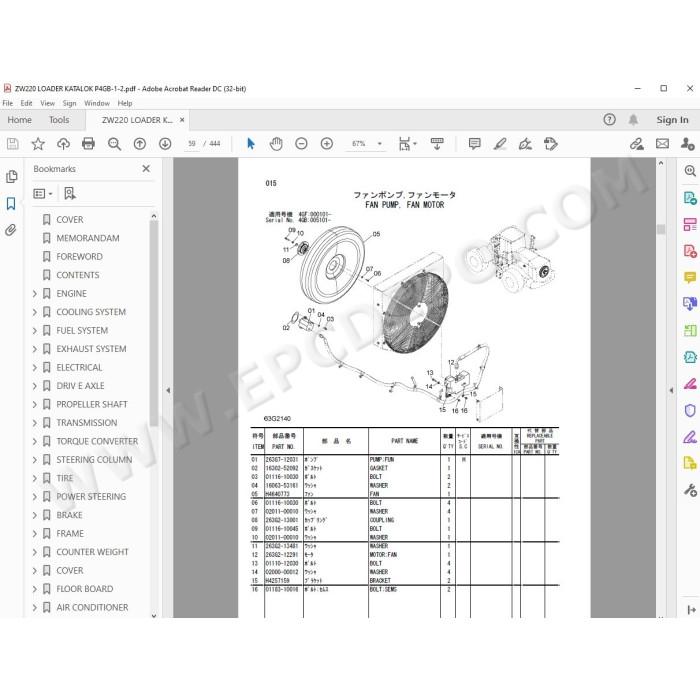Send file by email envelope
The height and width of the screenshot is (700, 700).
[662, 144]
